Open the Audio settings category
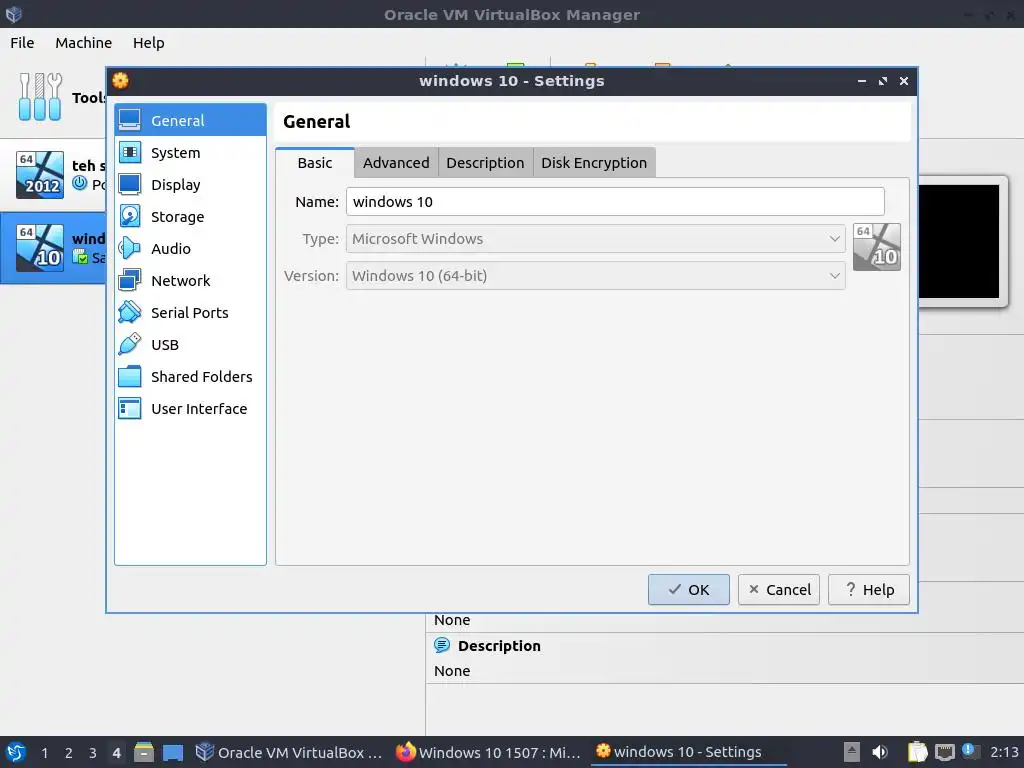Screen dimensions: 1024x768 tap(190, 248)
